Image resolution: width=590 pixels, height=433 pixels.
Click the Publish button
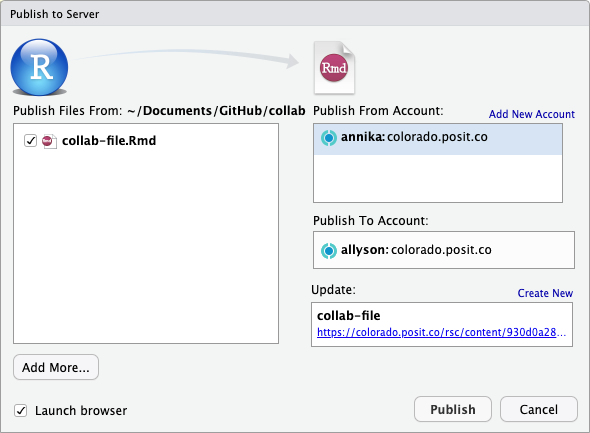pos(453,409)
